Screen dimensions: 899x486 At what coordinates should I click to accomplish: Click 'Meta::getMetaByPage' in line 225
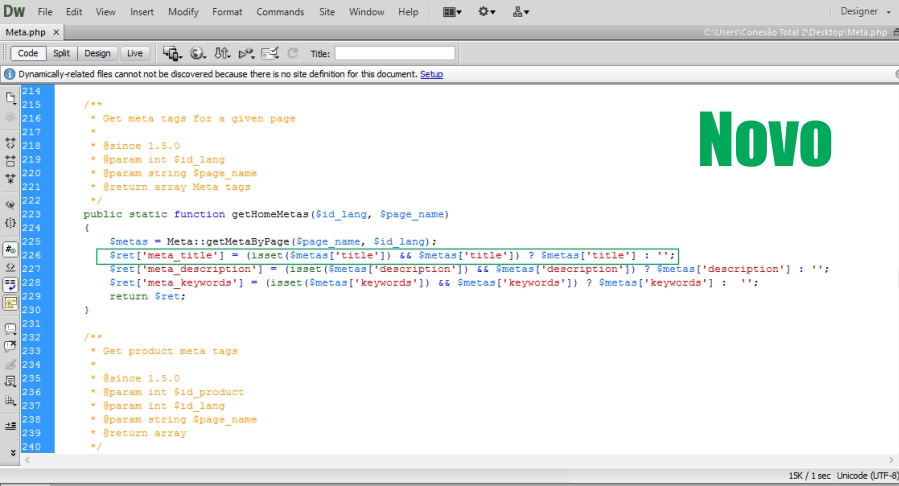pos(228,241)
